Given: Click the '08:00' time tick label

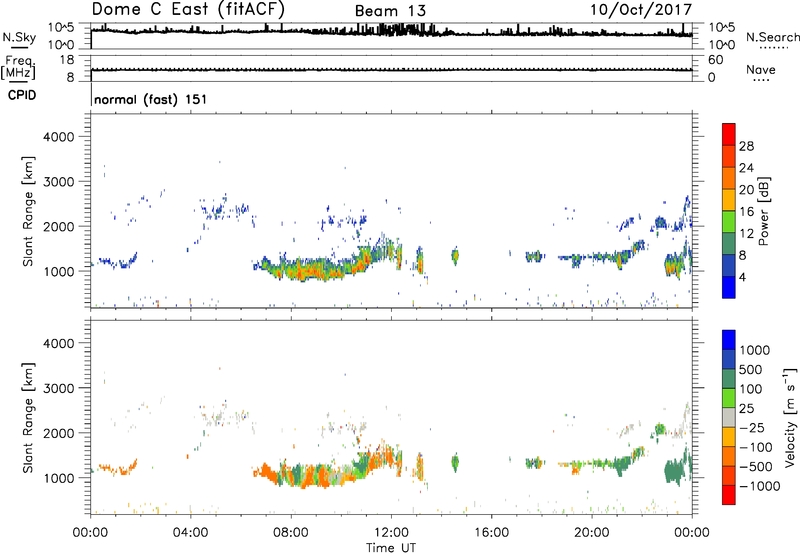Looking at the screenshot, I should click(x=291, y=533).
